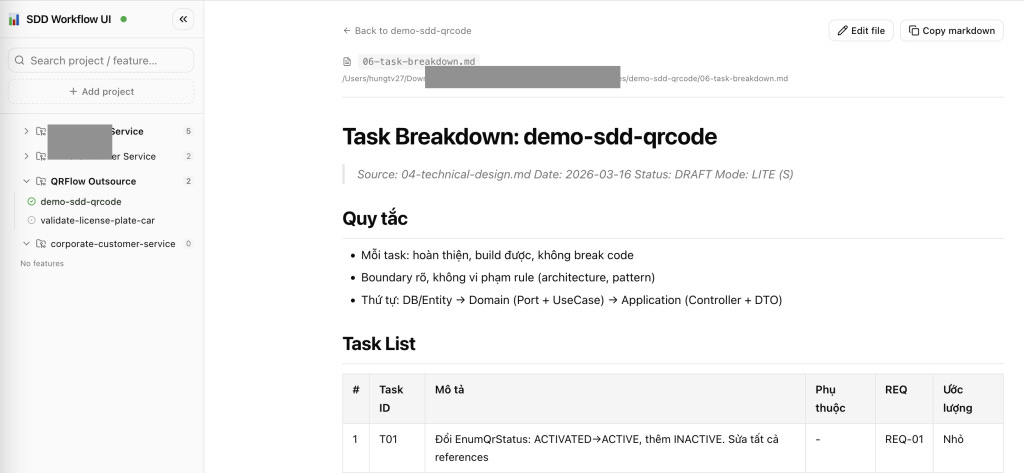Expand the first project ending in Service
Viewport: 1024px width, 473px height.
(26, 131)
